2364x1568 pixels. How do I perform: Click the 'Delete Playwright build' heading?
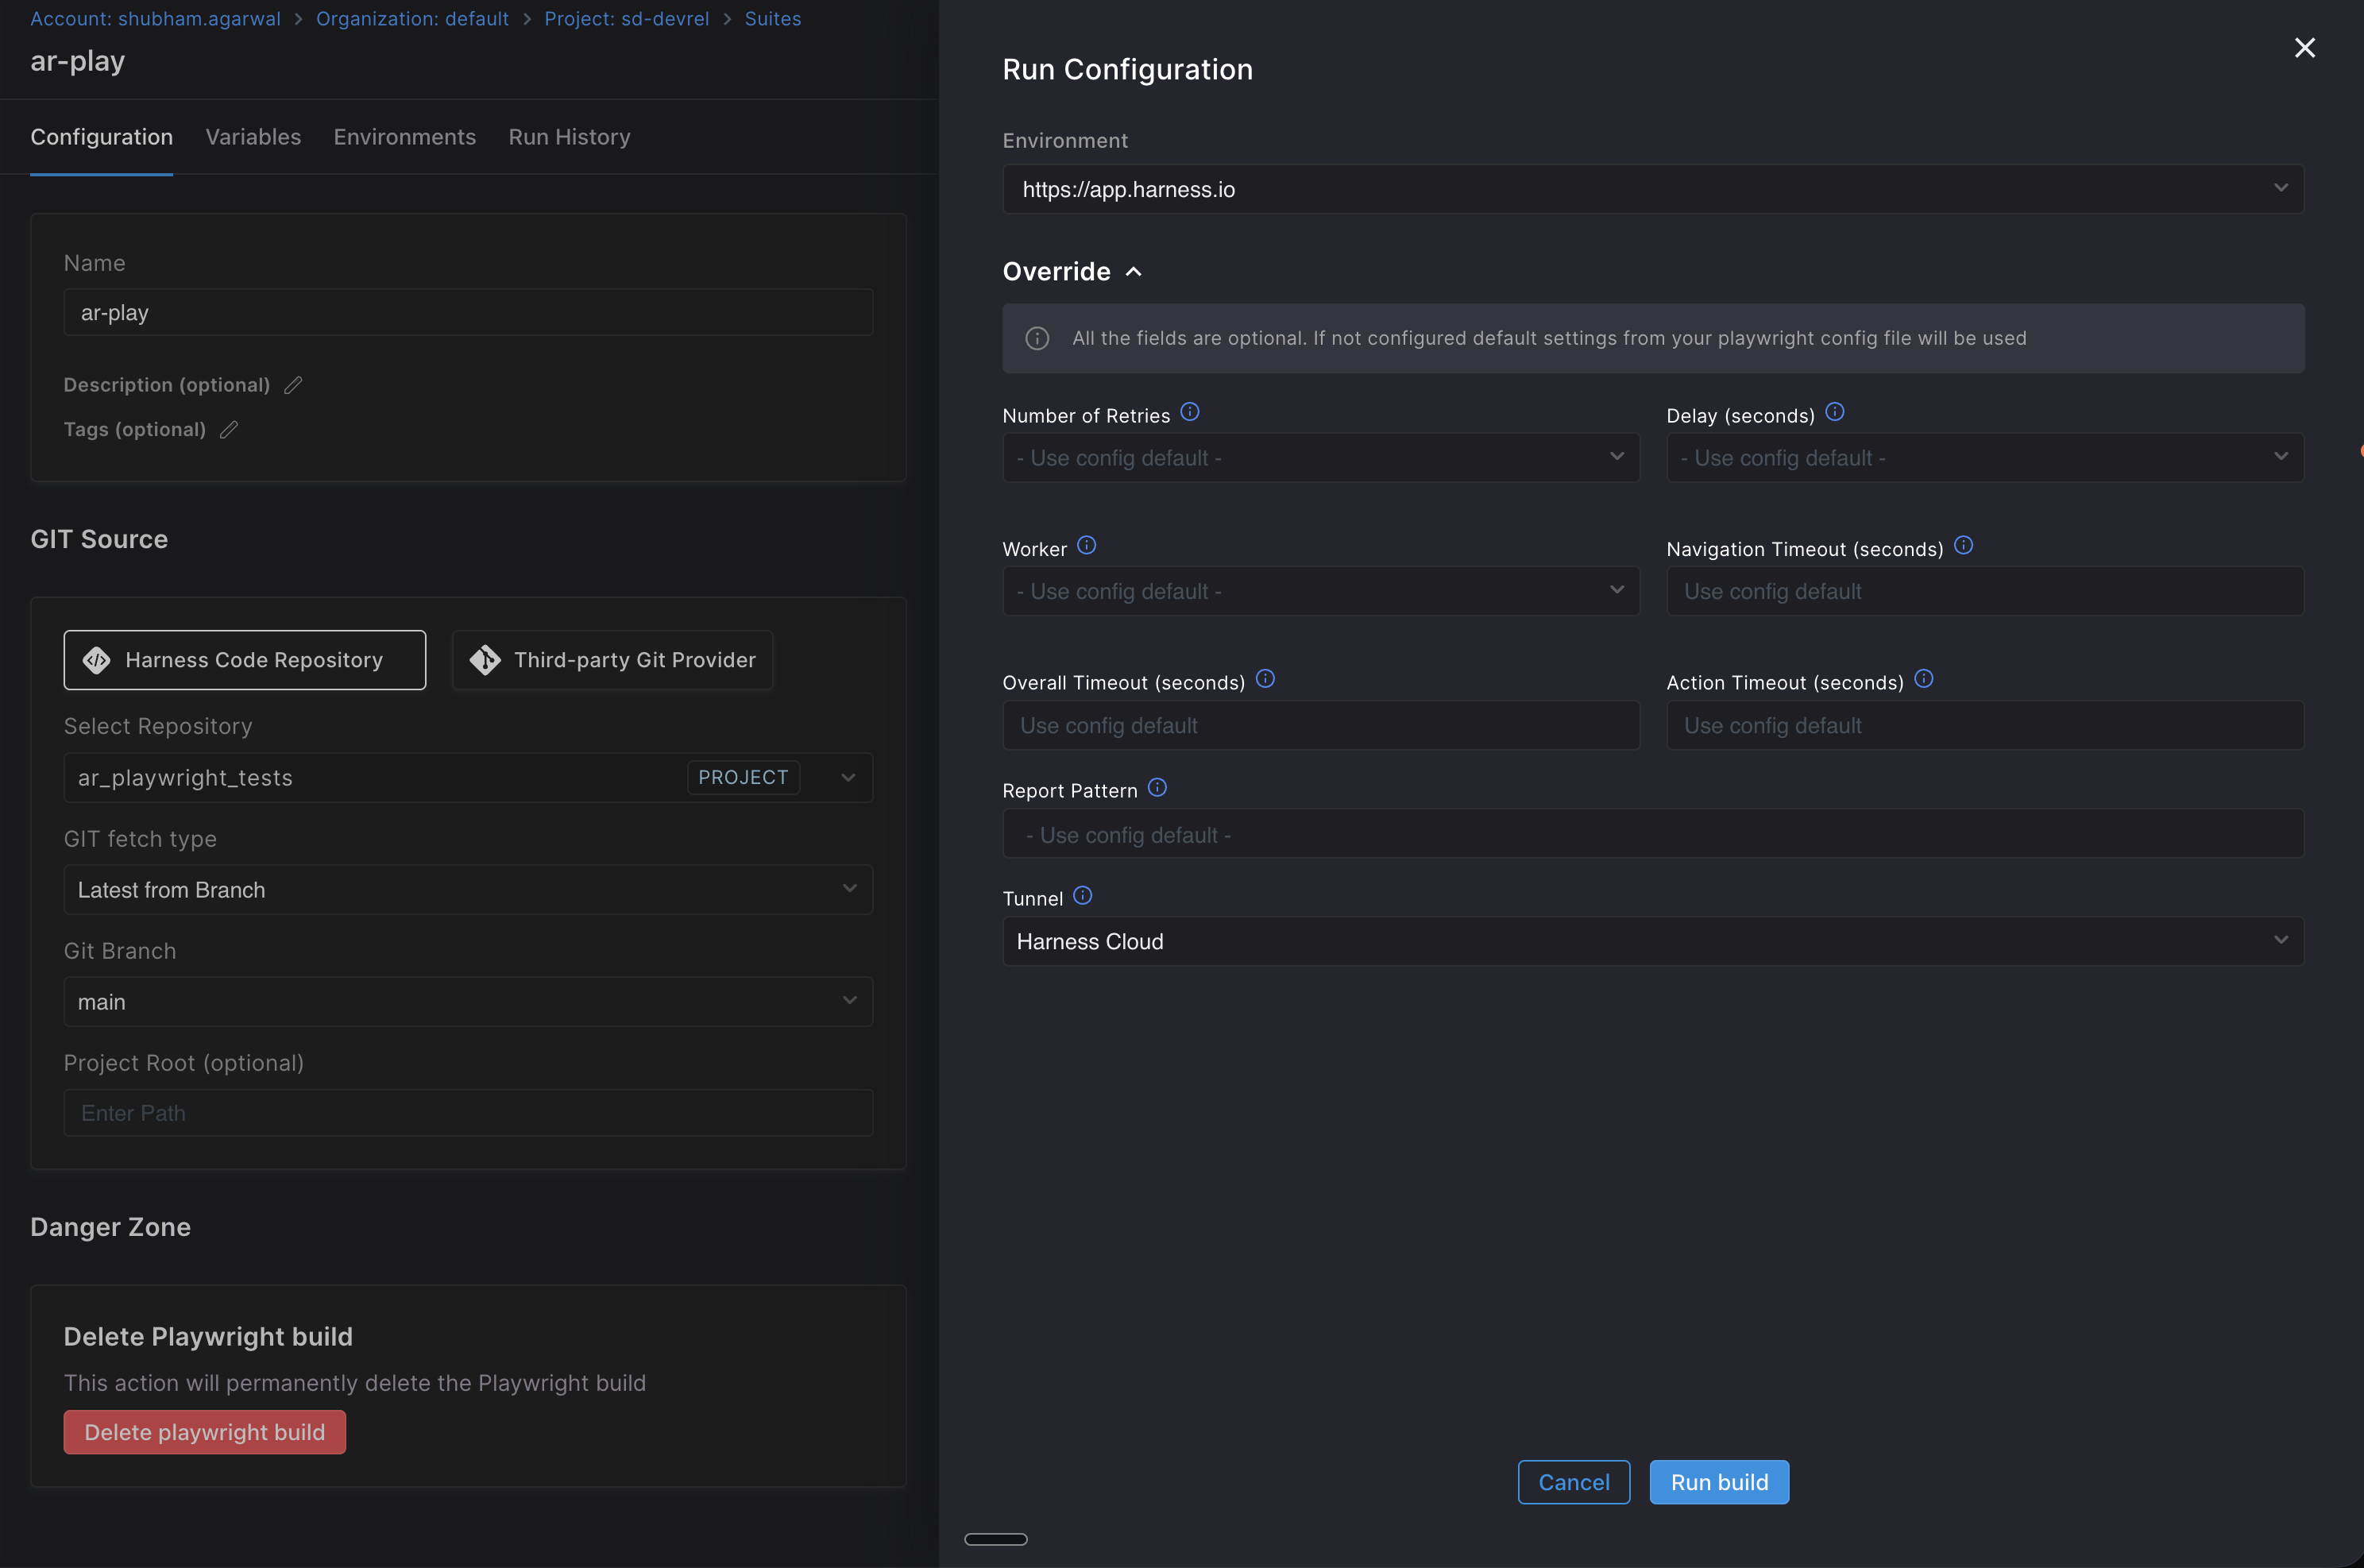(208, 1336)
